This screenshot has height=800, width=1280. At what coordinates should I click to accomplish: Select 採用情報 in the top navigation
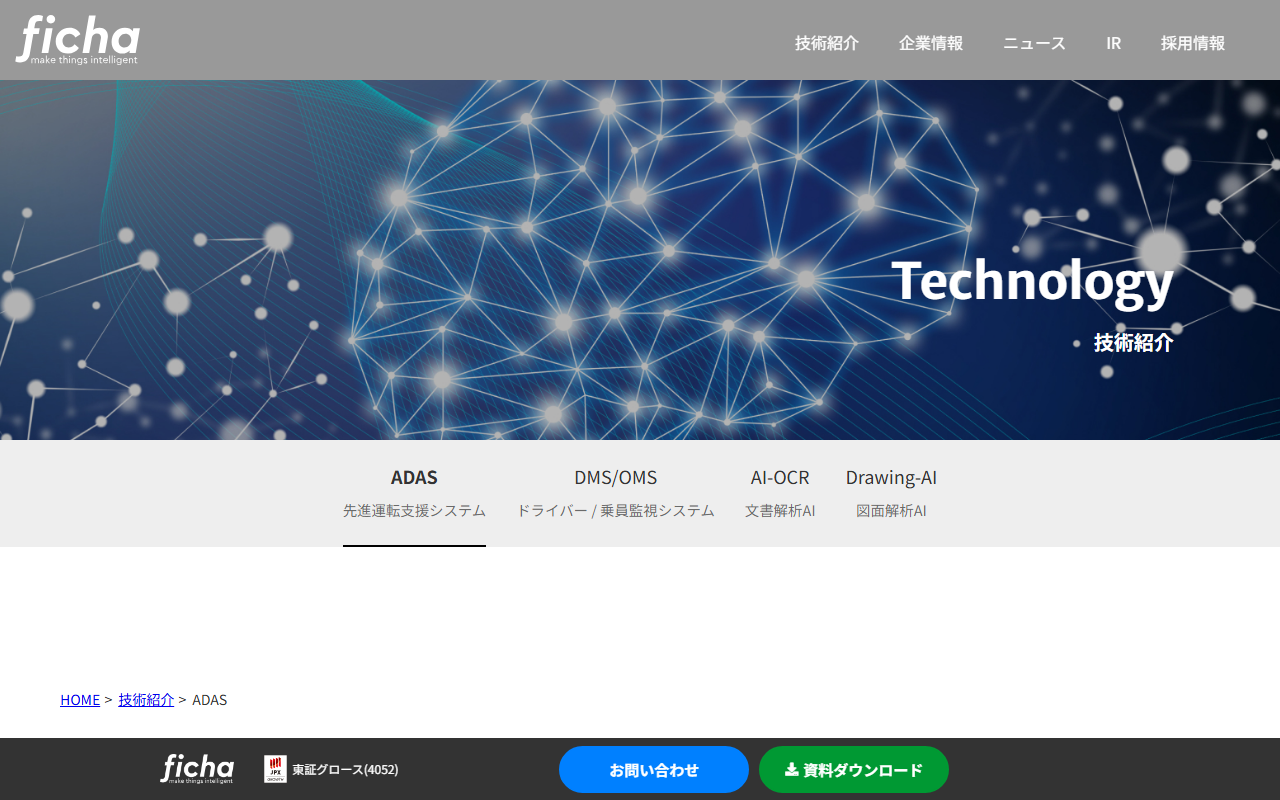[1192, 43]
